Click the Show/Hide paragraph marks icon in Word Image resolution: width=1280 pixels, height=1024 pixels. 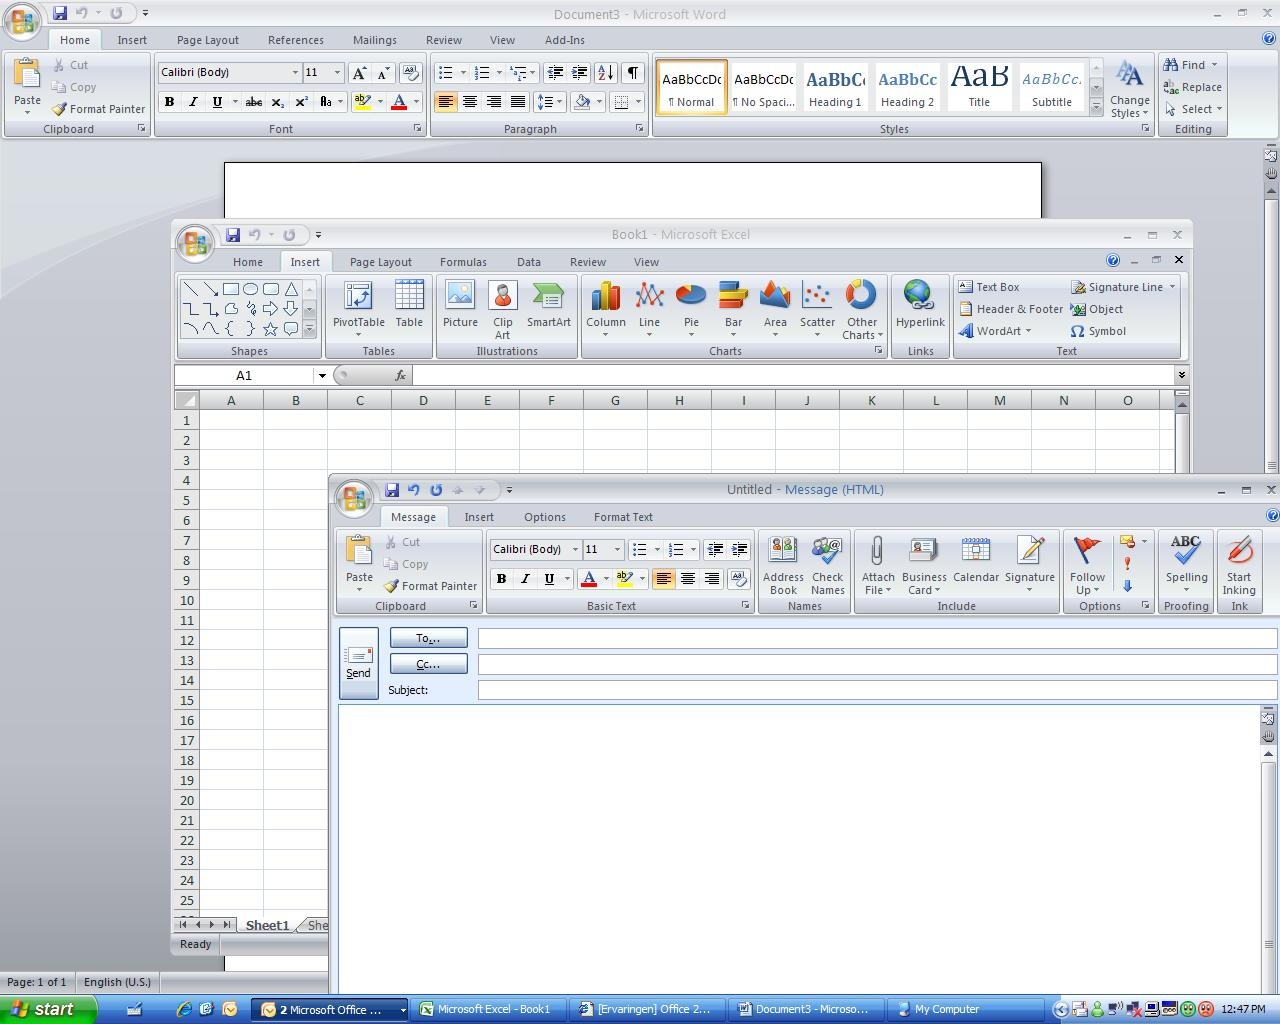tap(632, 73)
